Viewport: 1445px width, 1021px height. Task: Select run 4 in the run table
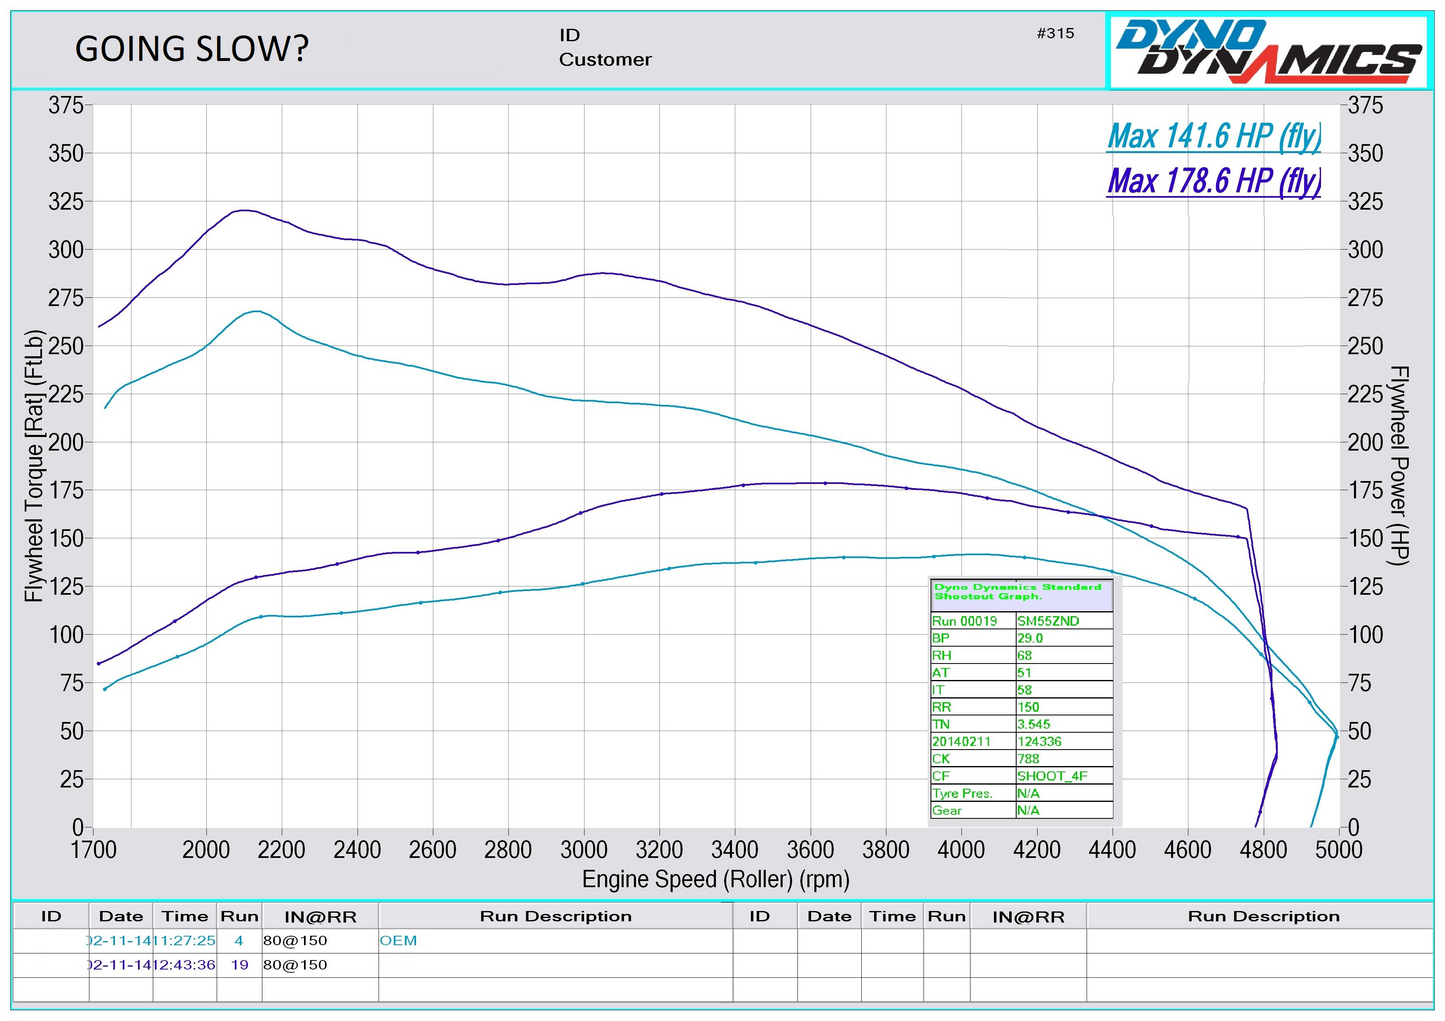click(239, 941)
